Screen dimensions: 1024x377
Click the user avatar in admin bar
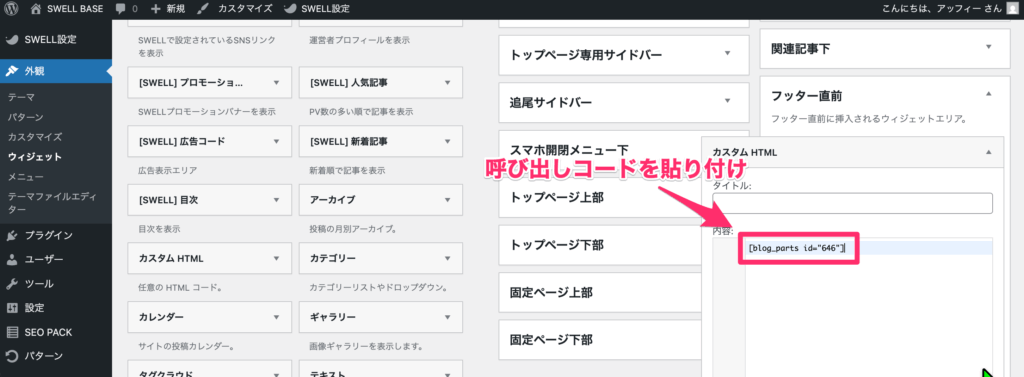1012,9
